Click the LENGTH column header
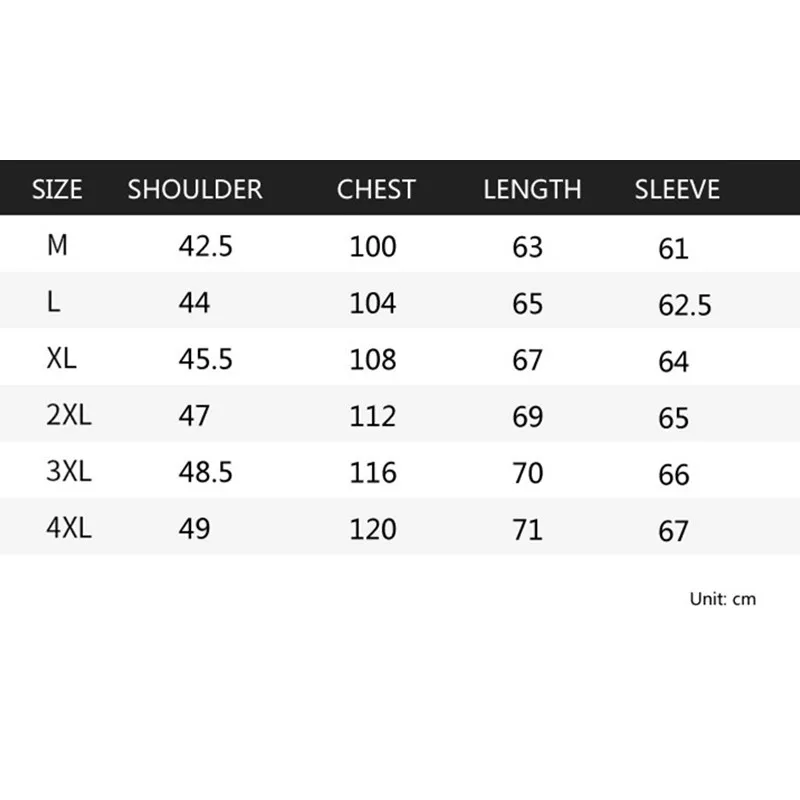 (x=532, y=189)
